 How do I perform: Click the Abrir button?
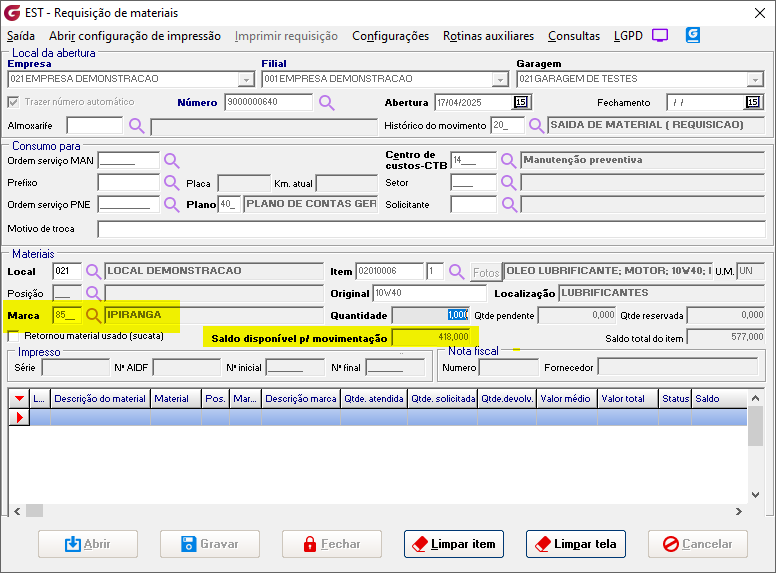pyautogui.click(x=88, y=544)
